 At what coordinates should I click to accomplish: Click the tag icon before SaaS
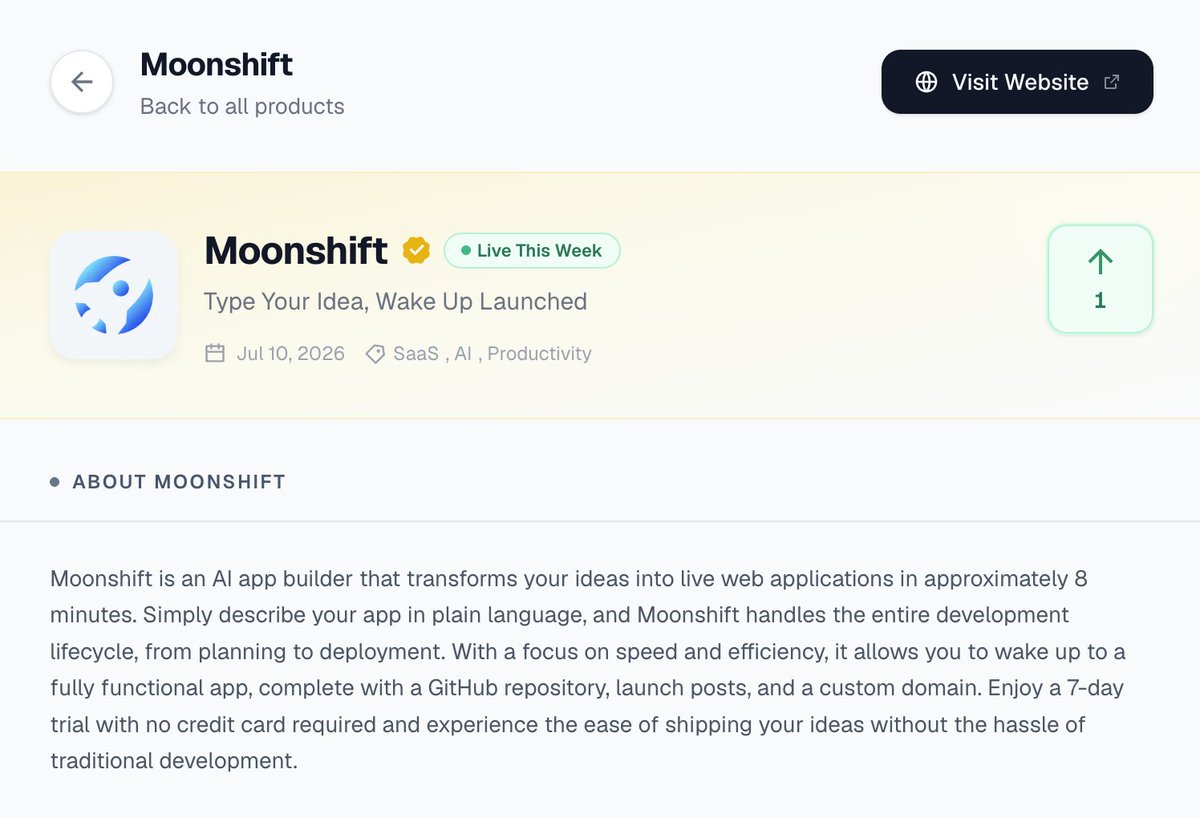click(375, 354)
